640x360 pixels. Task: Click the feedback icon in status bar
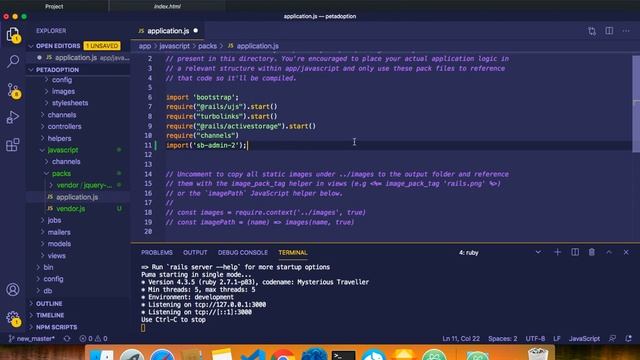(x=612, y=338)
